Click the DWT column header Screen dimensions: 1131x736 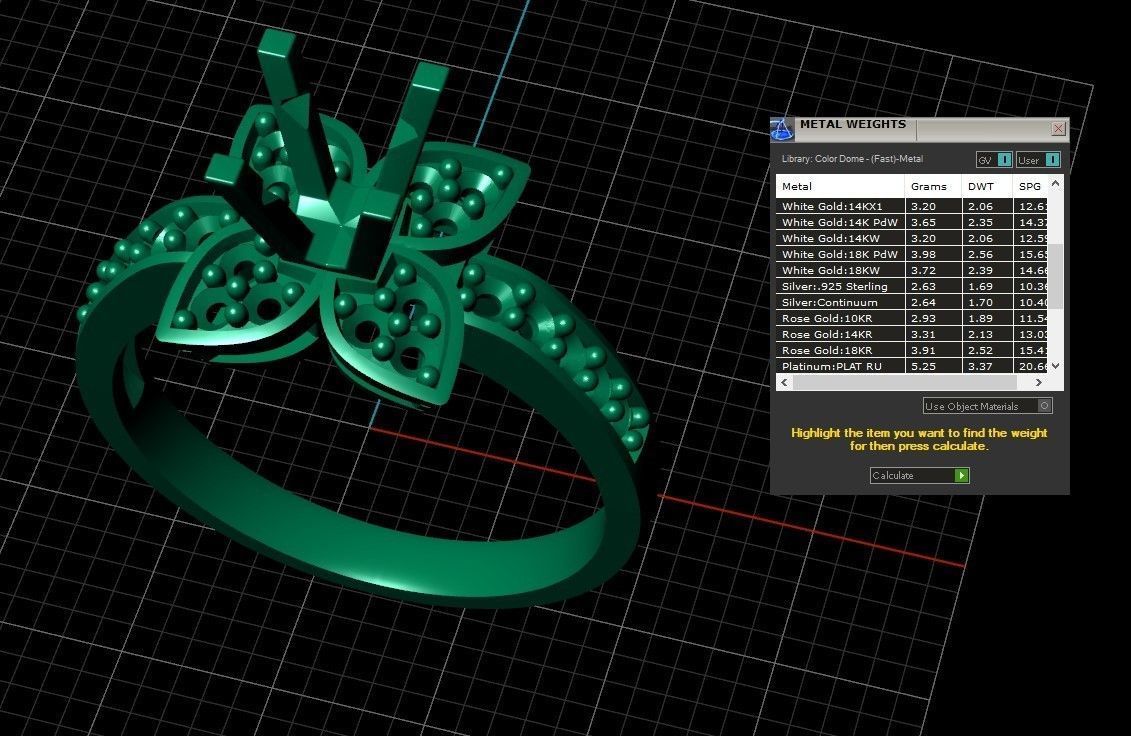click(987, 186)
